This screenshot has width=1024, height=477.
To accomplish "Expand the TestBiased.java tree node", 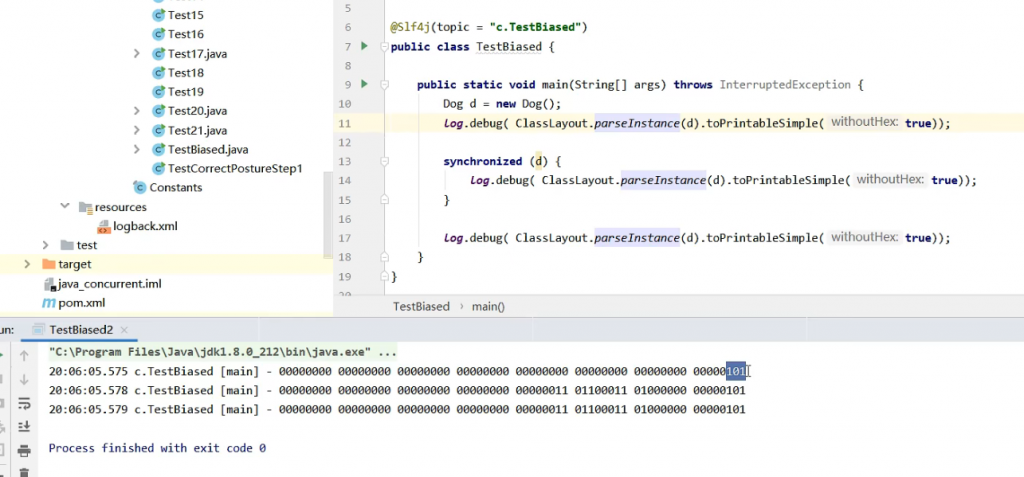I will 137,149.
